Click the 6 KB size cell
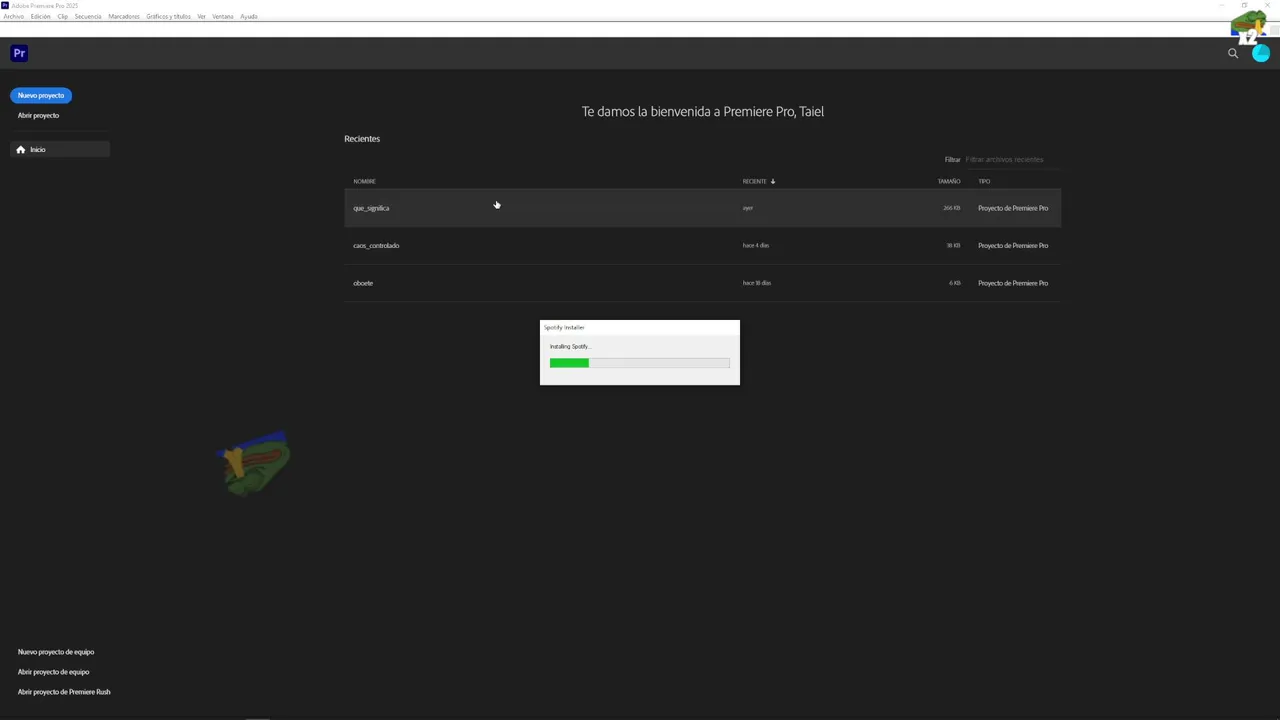The image size is (1280, 720). [x=955, y=283]
